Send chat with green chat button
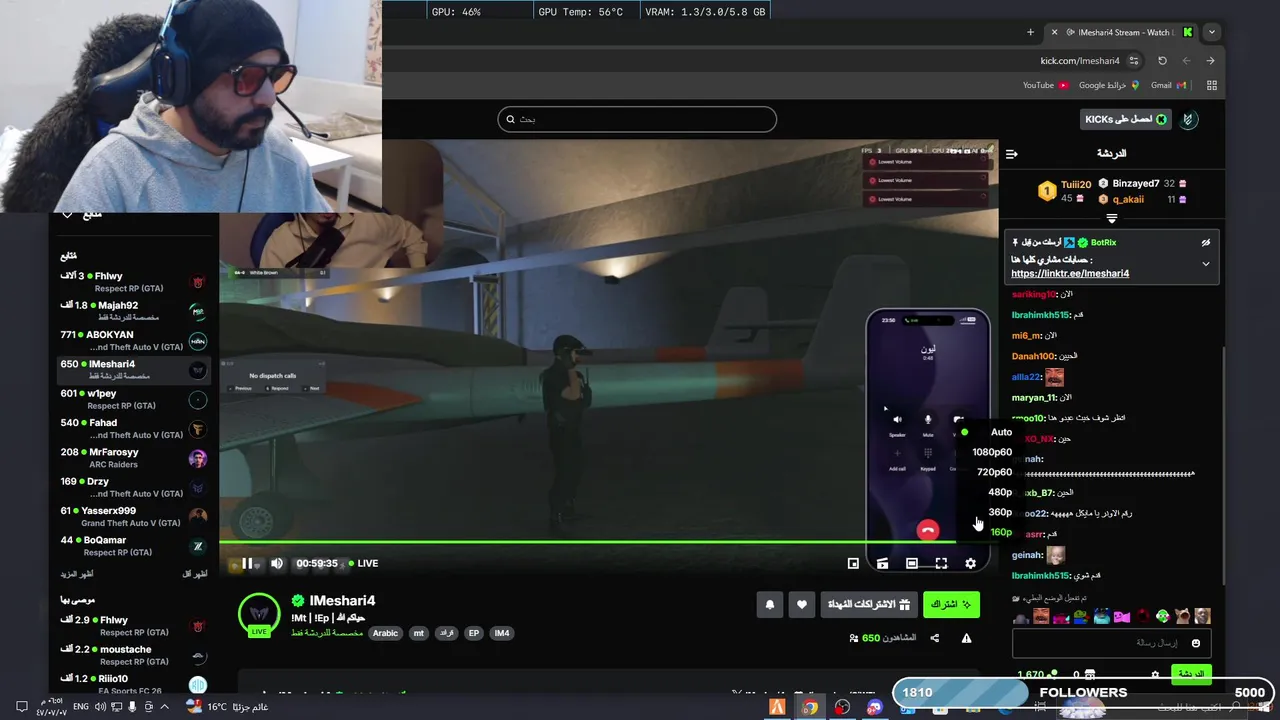The width and height of the screenshot is (1280, 720). 1190,674
